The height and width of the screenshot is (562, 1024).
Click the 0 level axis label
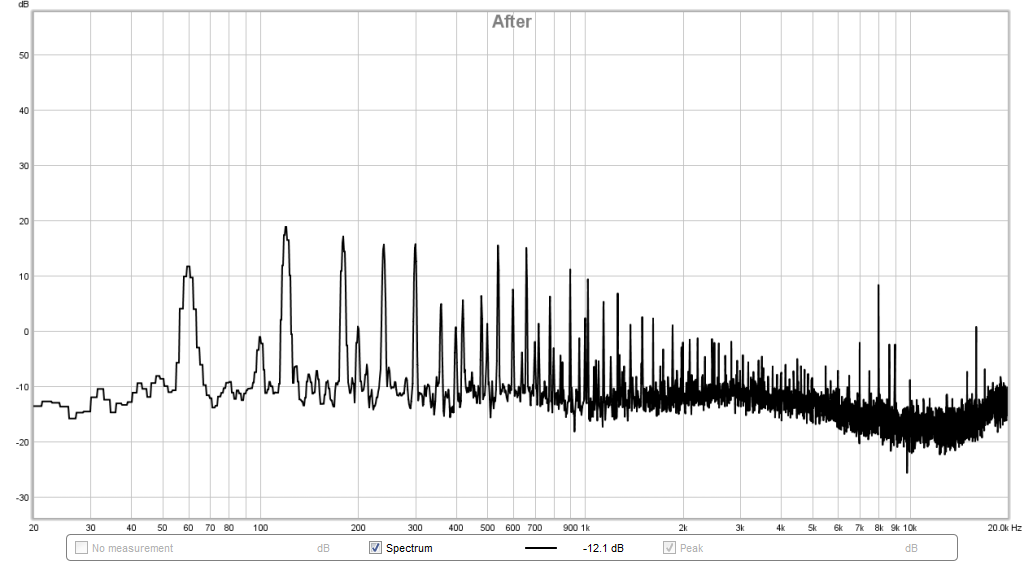tap(26, 332)
